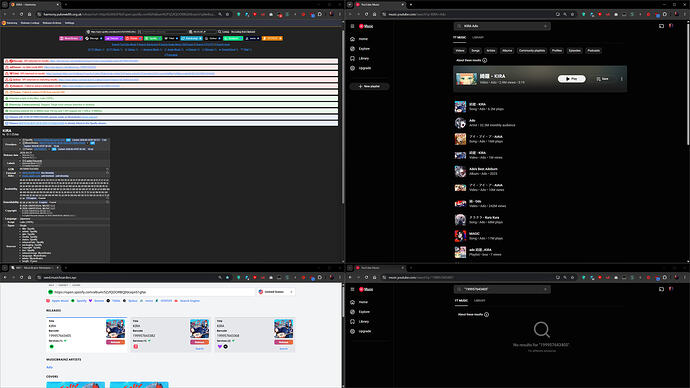Clear the barcode search in bottom-right window

pos(545,289)
